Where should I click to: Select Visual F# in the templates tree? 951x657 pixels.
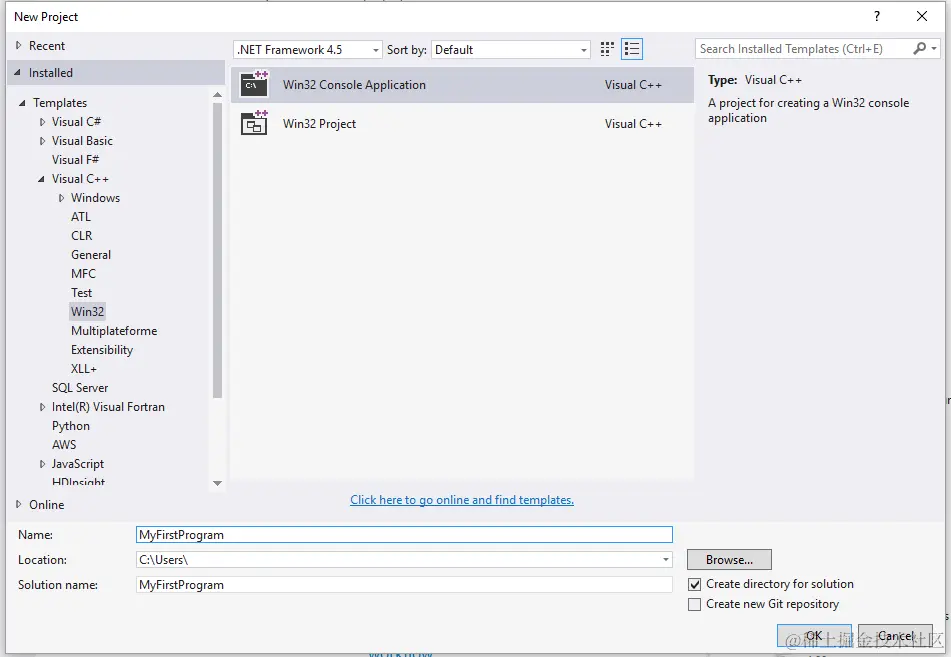[75, 160]
